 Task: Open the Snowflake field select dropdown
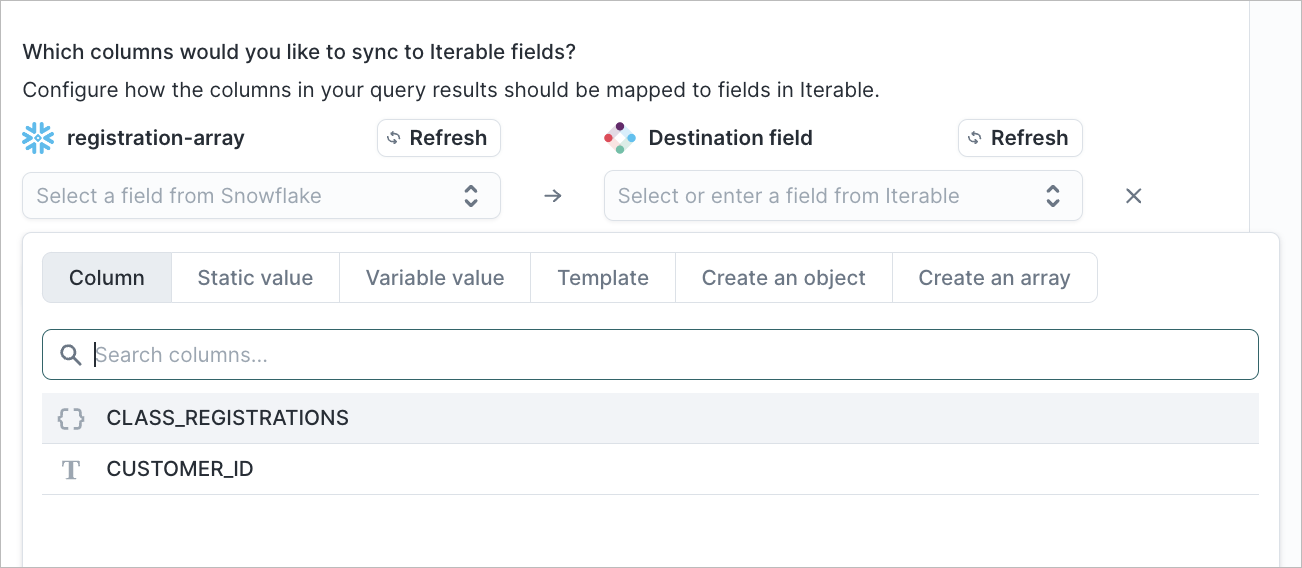pyautogui.click(x=261, y=196)
